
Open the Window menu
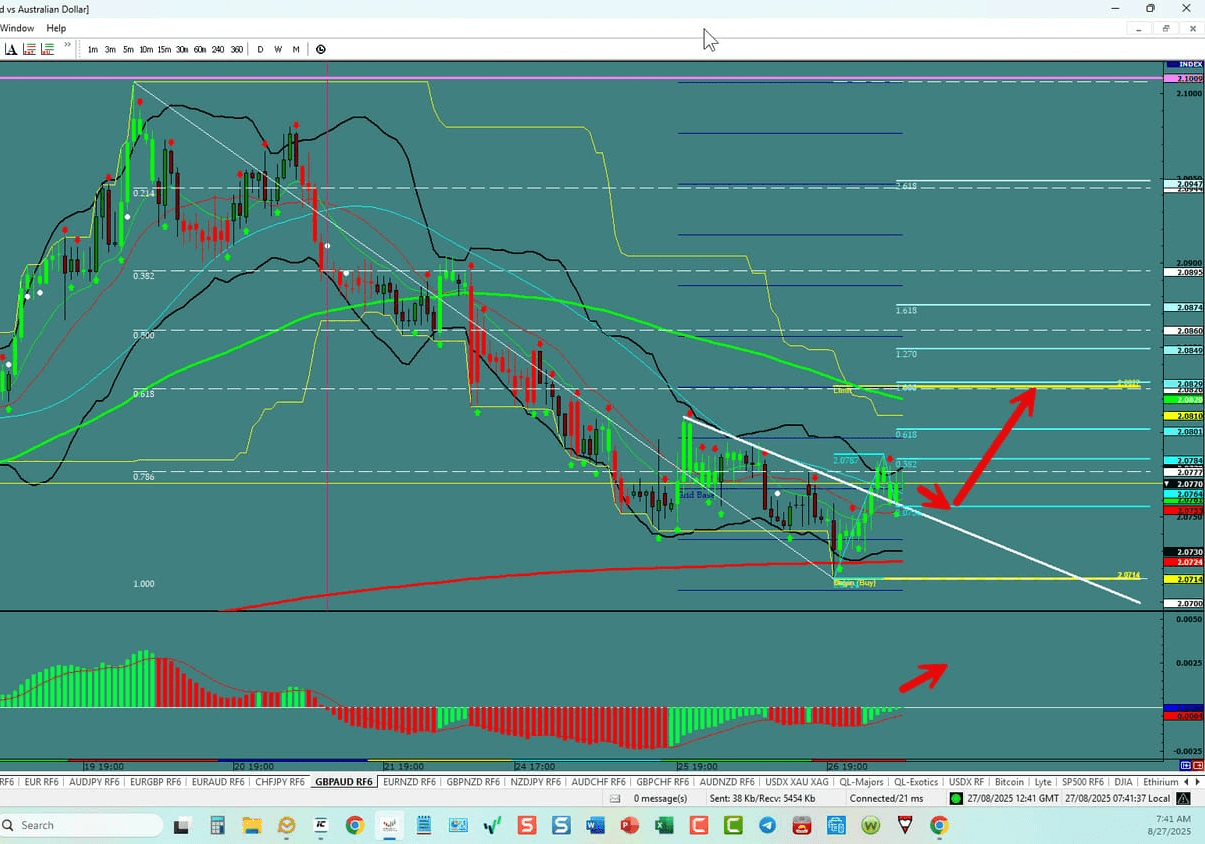(17, 28)
